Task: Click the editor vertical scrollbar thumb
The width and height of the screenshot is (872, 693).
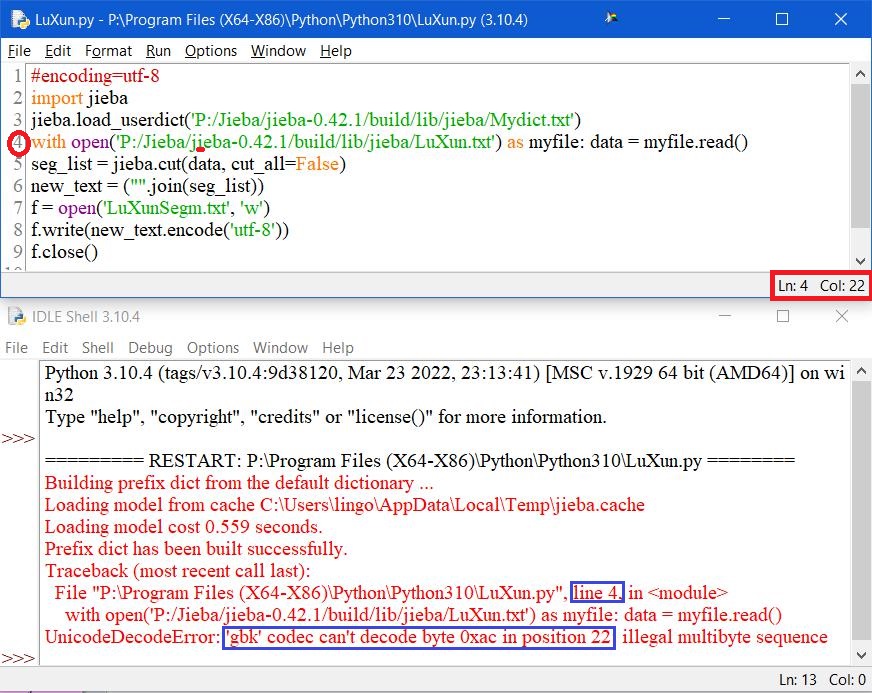Action: point(860,156)
